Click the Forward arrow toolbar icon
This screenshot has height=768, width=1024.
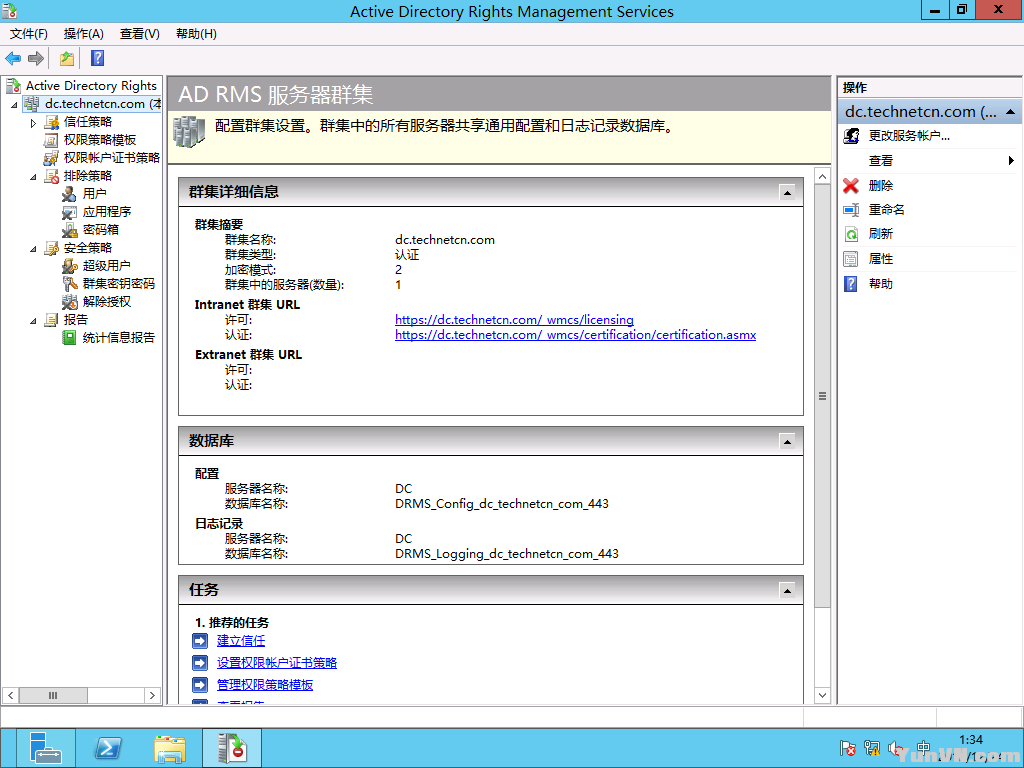(x=36, y=59)
